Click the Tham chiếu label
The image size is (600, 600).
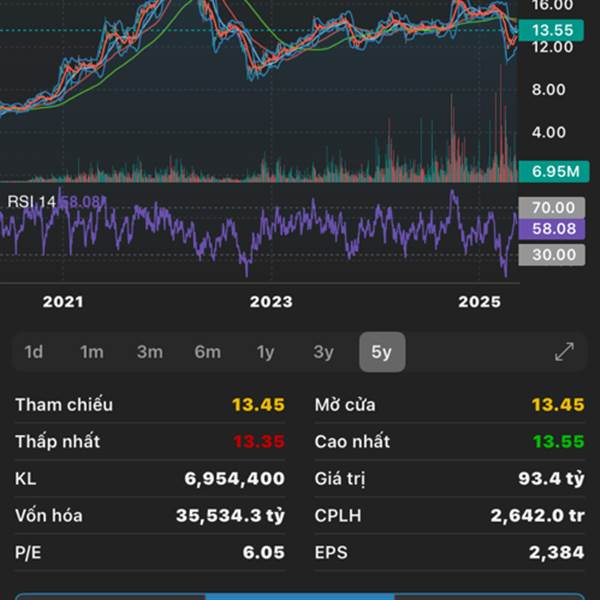pyautogui.click(x=64, y=405)
